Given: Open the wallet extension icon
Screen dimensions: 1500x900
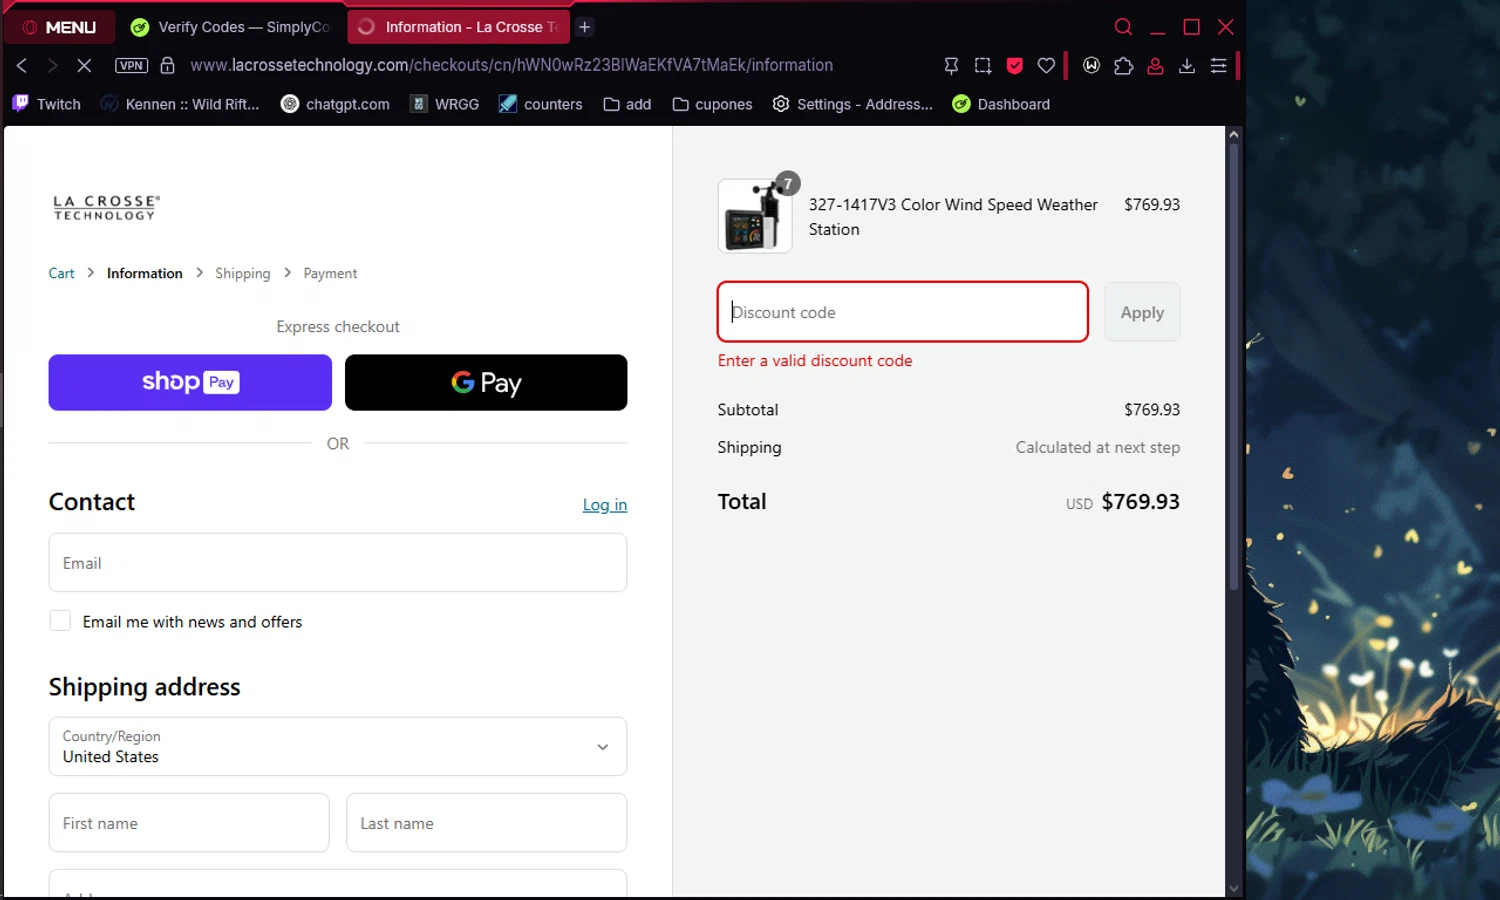Looking at the screenshot, I should pos(1091,65).
